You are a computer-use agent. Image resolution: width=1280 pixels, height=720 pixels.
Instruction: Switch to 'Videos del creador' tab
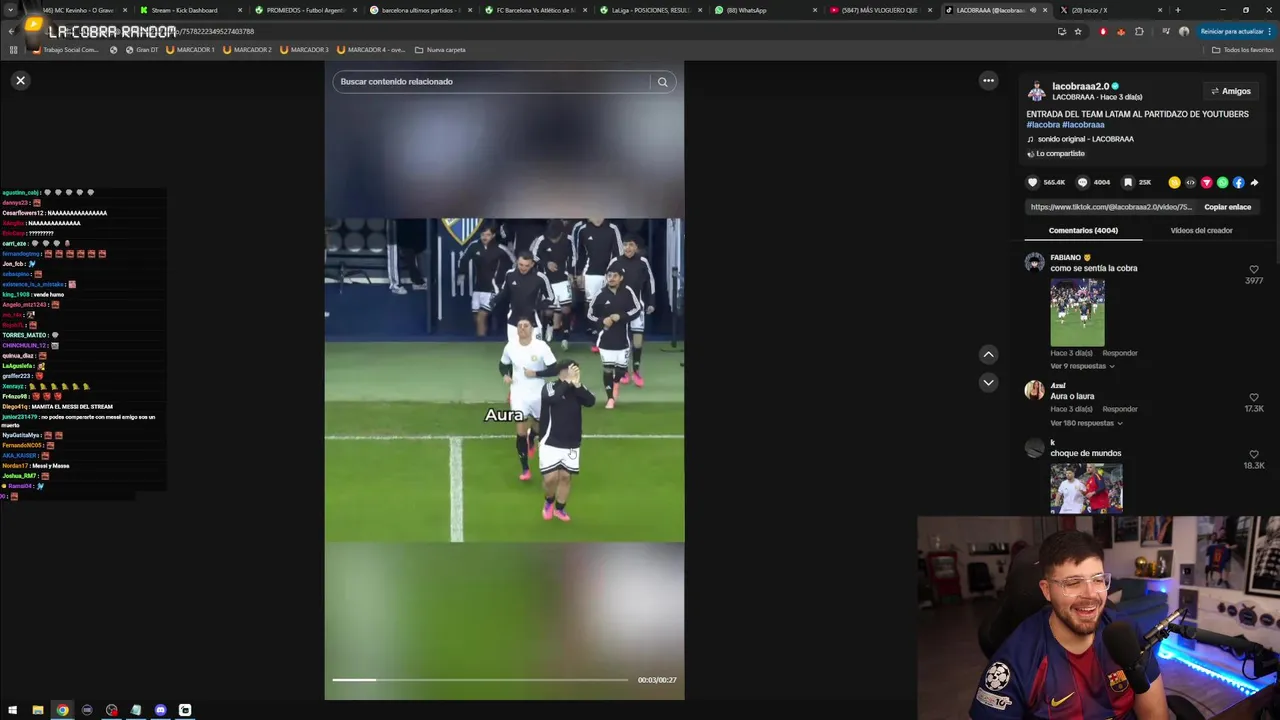click(x=1201, y=230)
